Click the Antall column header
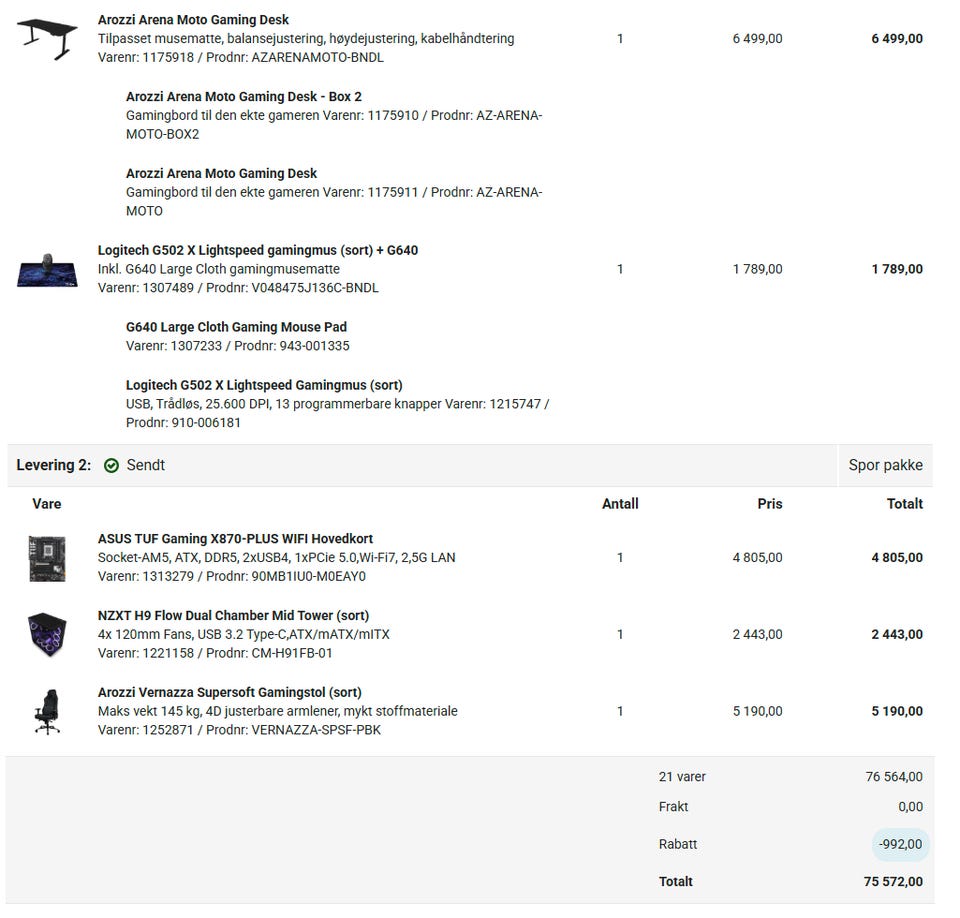Viewport: 960px width, 918px height. coord(620,504)
